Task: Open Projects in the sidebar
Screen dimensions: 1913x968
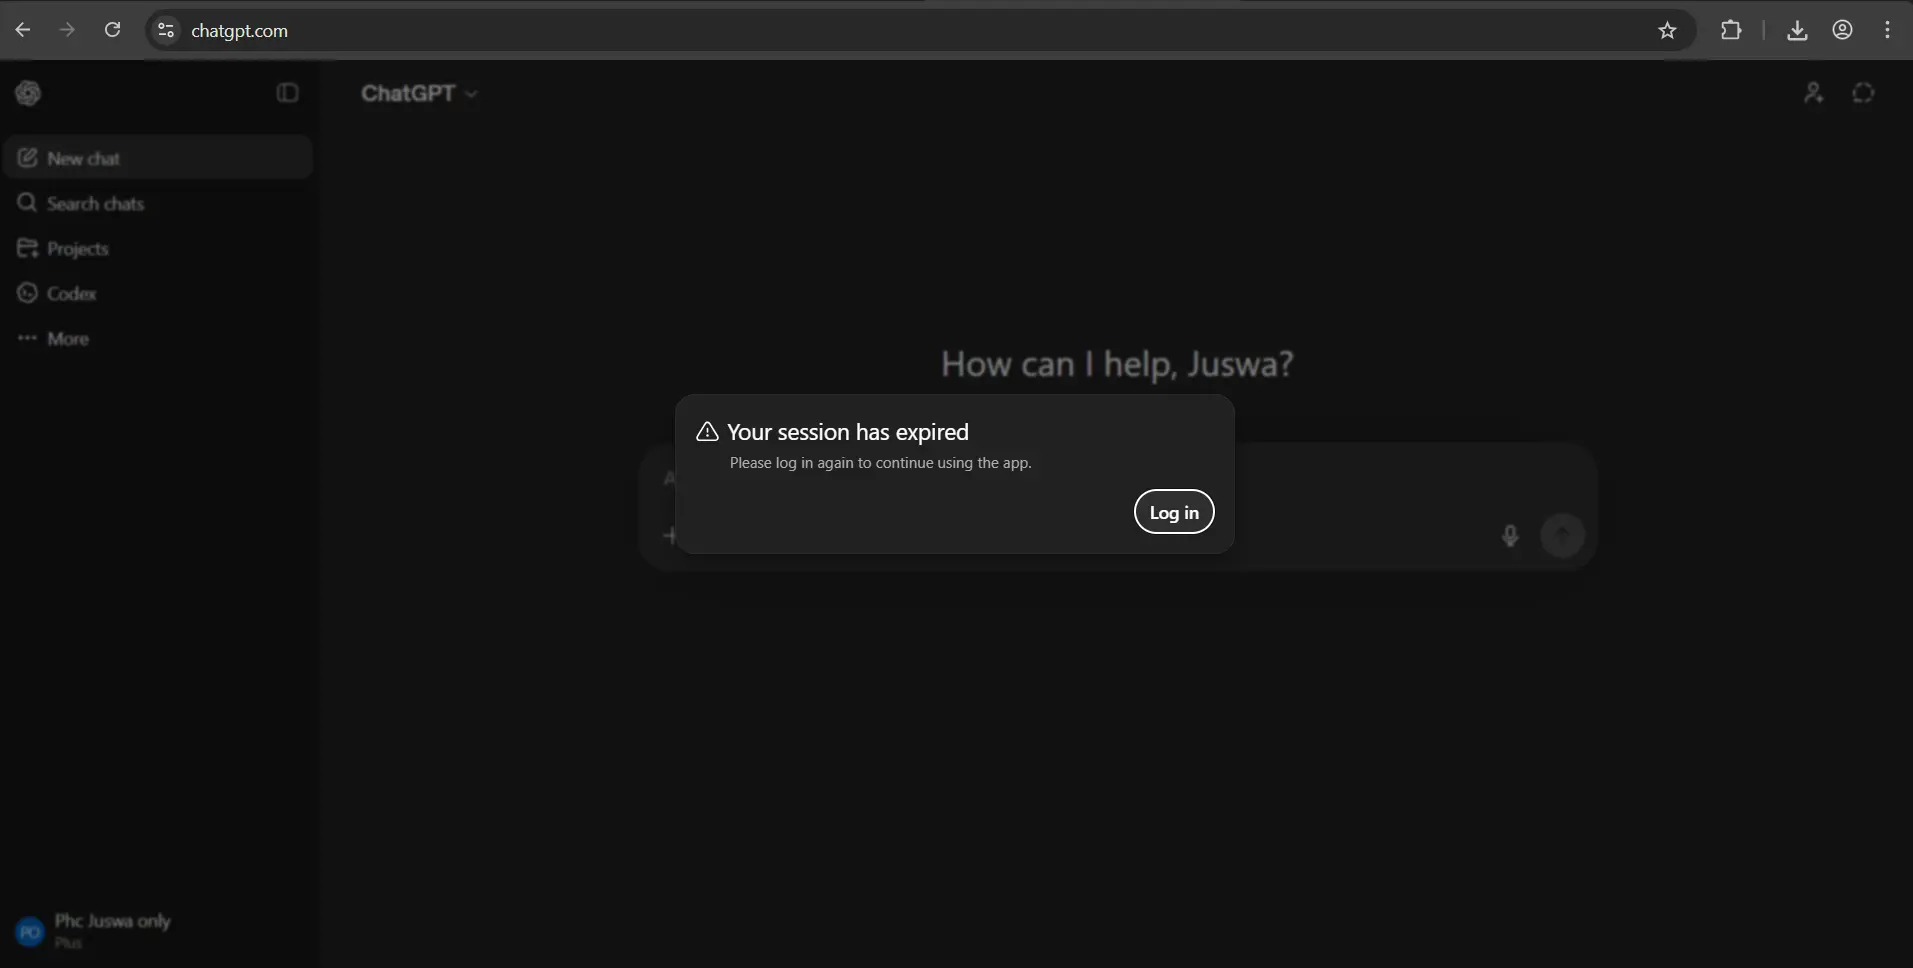Action: tap(158, 248)
